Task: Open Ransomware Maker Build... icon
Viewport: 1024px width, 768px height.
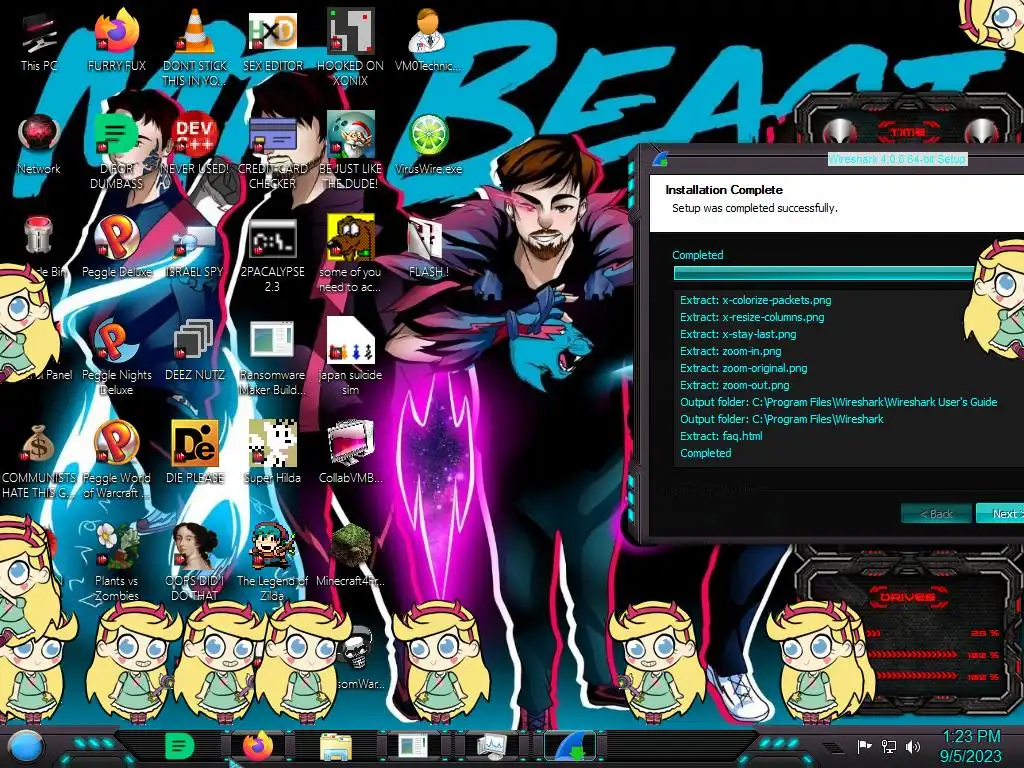Action: (273, 358)
